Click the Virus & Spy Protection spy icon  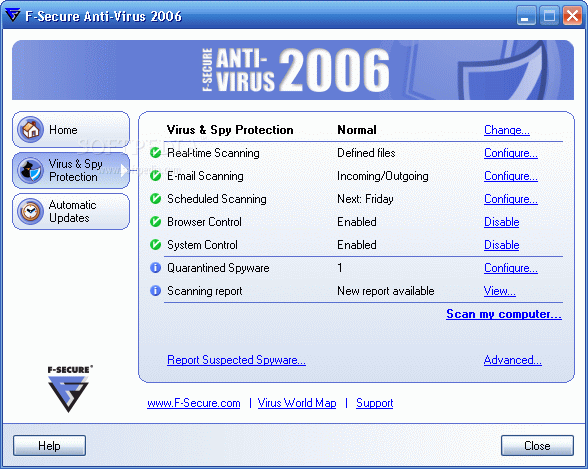point(31,171)
